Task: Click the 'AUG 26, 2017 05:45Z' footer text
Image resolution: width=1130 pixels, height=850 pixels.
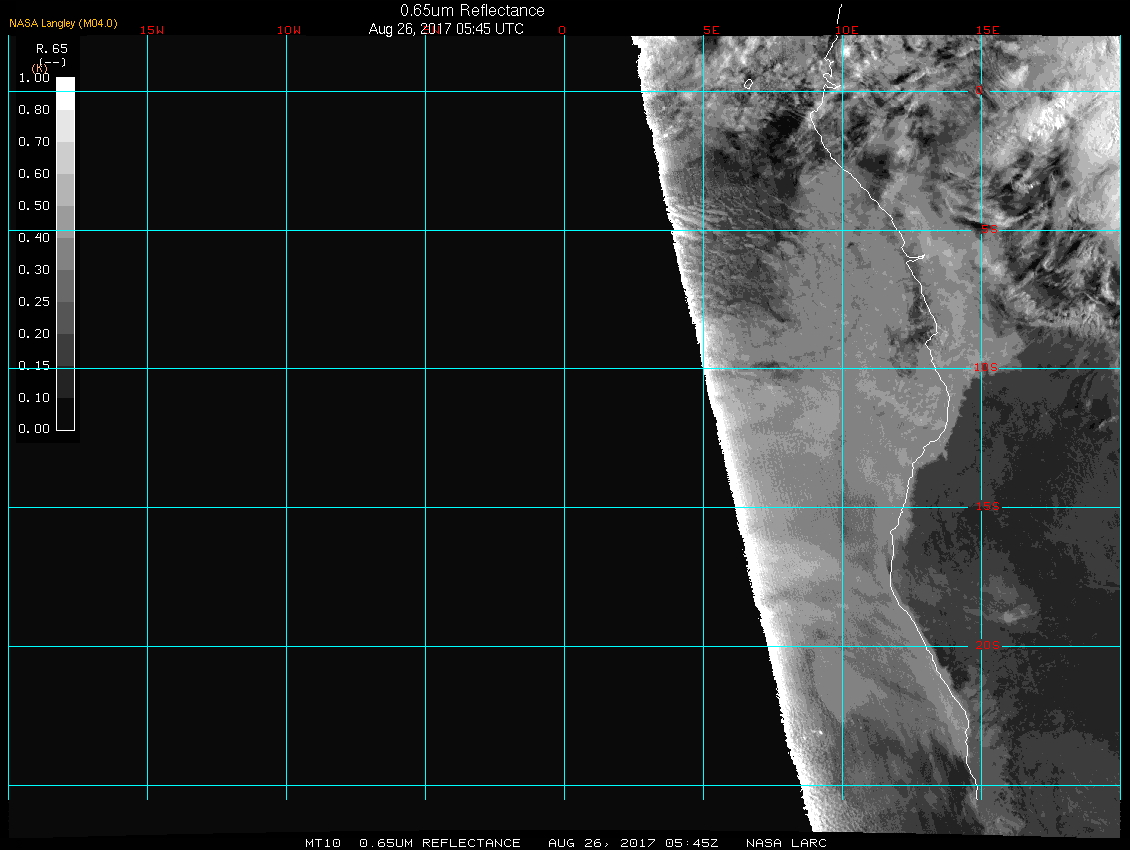Action: click(x=633, y=843)
